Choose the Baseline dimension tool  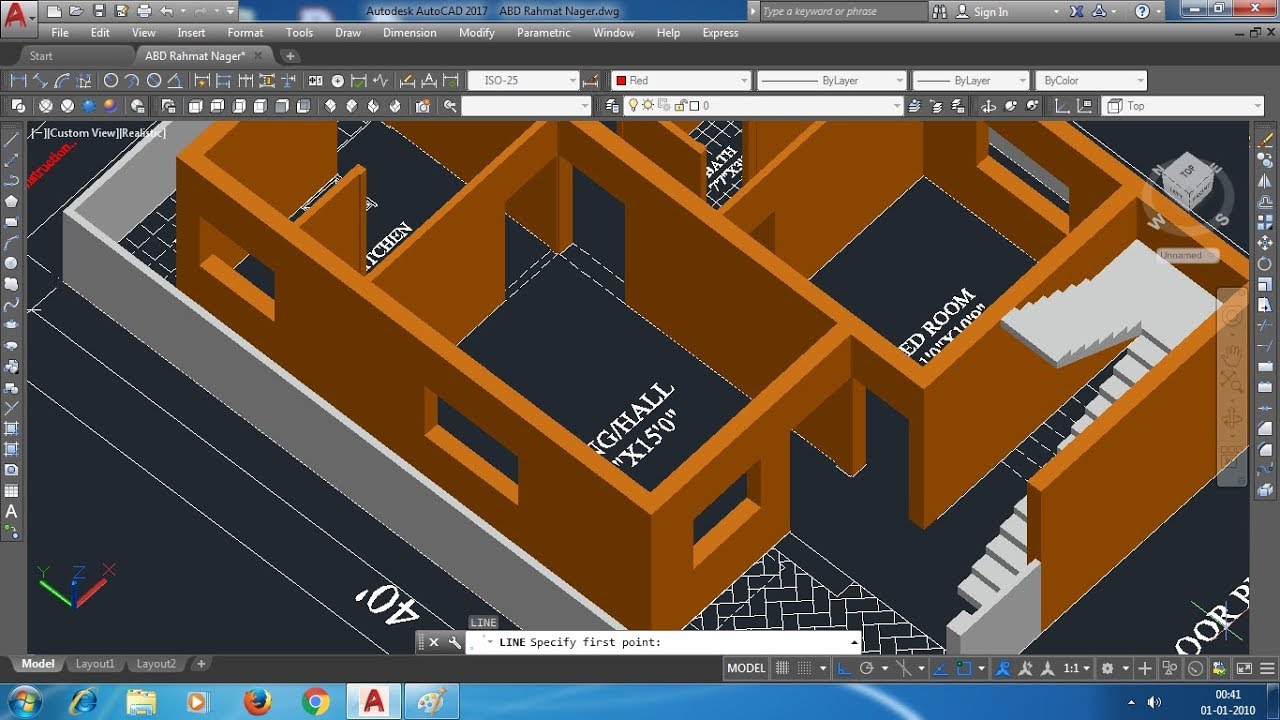tap(223, 80)
